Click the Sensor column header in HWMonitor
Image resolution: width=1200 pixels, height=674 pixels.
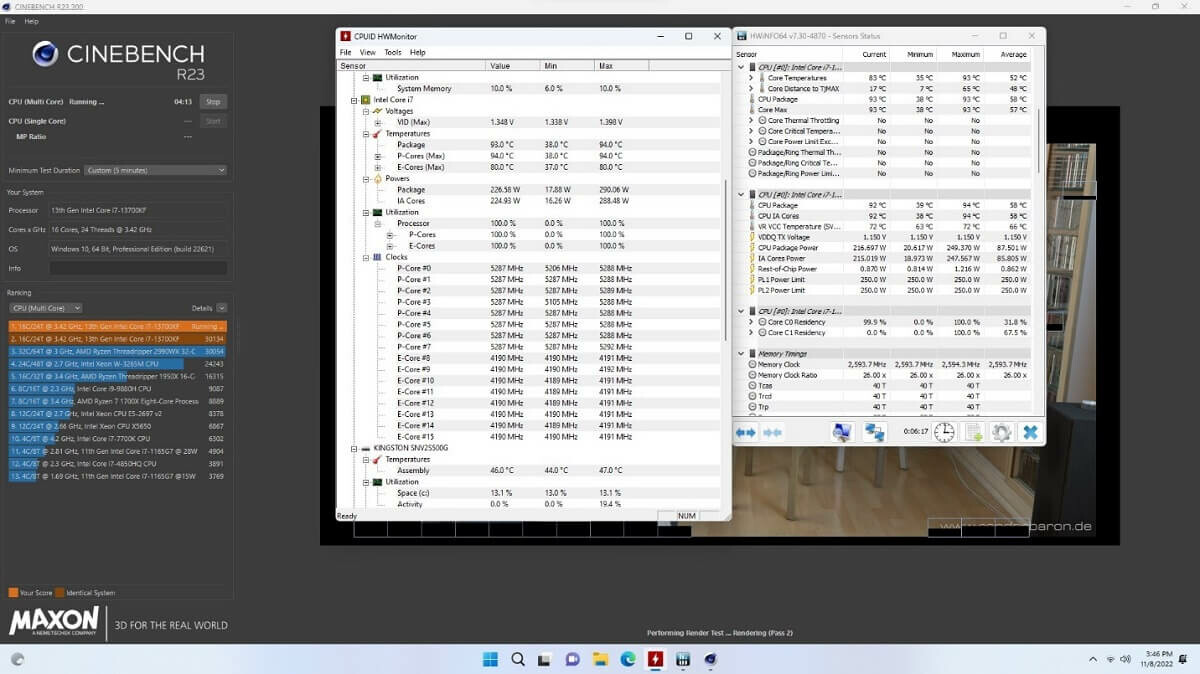[411, 65]
